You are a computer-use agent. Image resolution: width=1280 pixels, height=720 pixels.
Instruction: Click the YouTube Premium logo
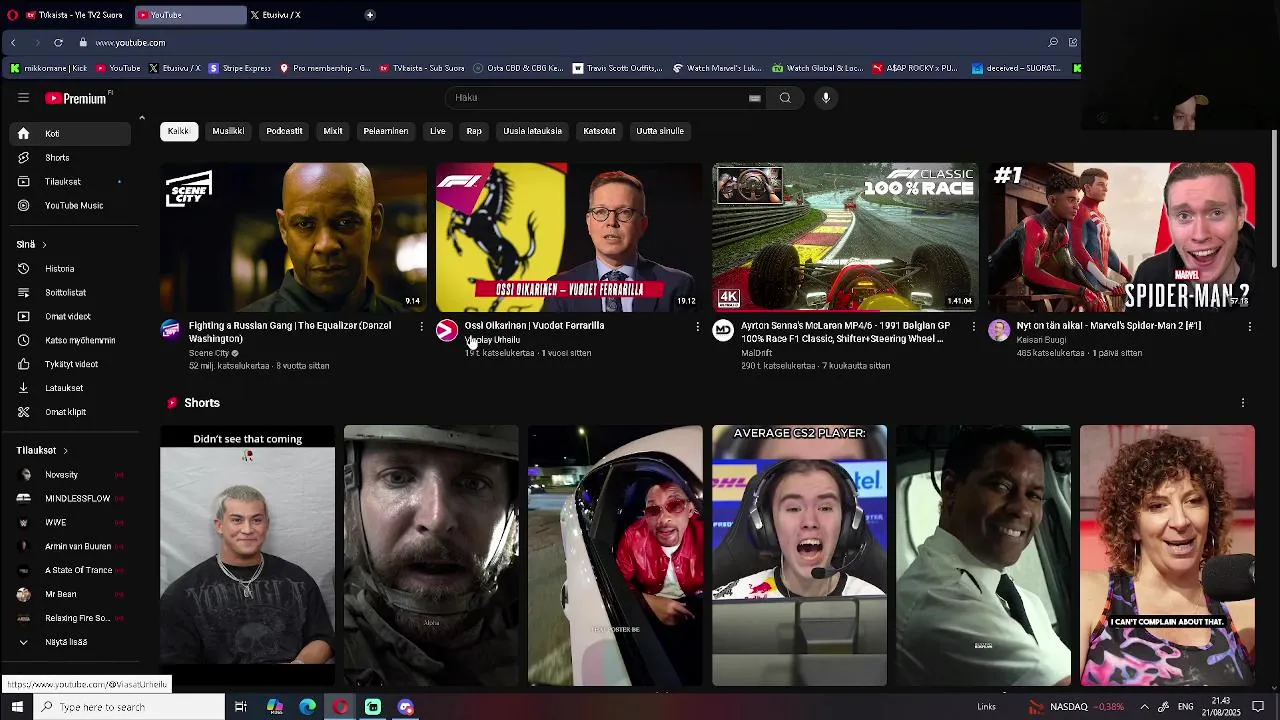click(x=78, y=98)
